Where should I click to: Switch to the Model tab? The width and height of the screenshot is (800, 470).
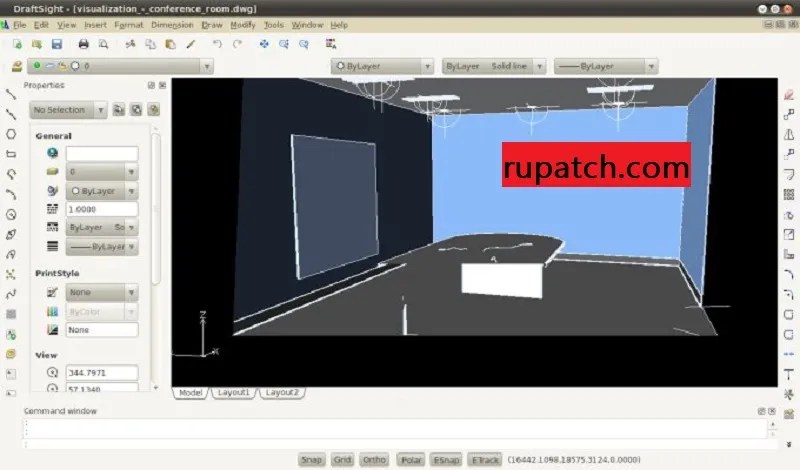(190, 393)
